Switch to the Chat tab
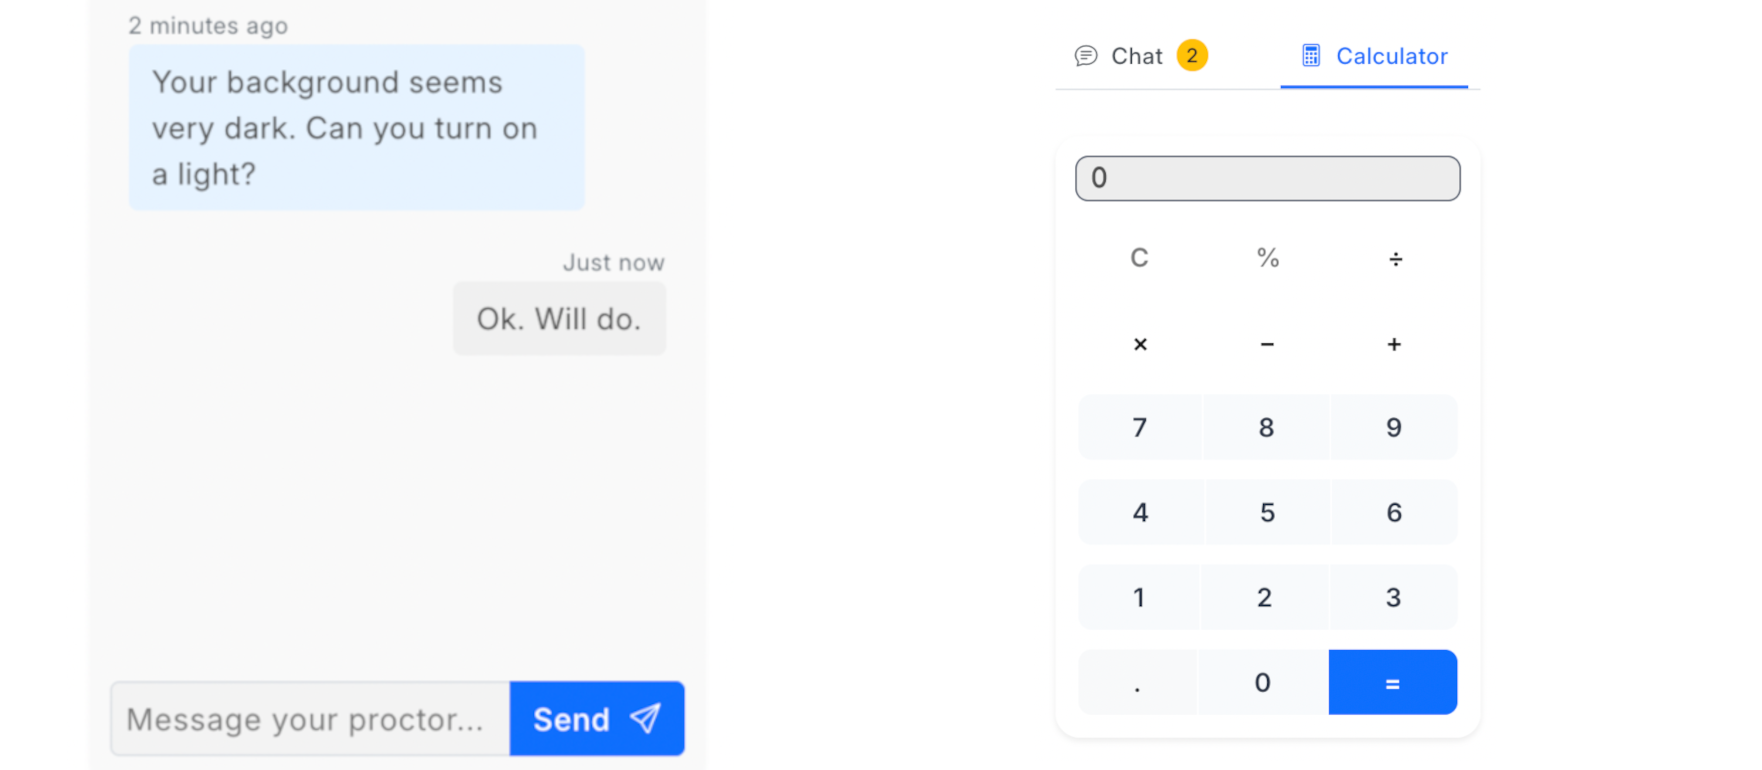Viewport: 1762px width, 770px height. (1140, 56)
